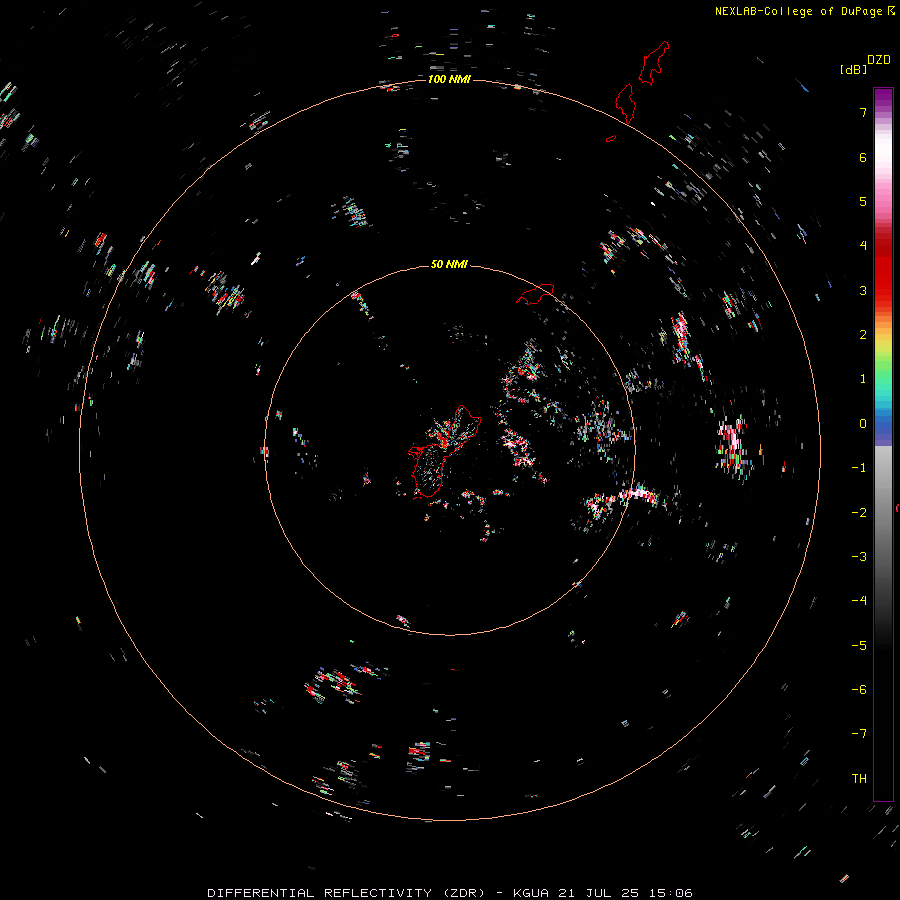Click the 5 value on color scale

coord(863,201)
